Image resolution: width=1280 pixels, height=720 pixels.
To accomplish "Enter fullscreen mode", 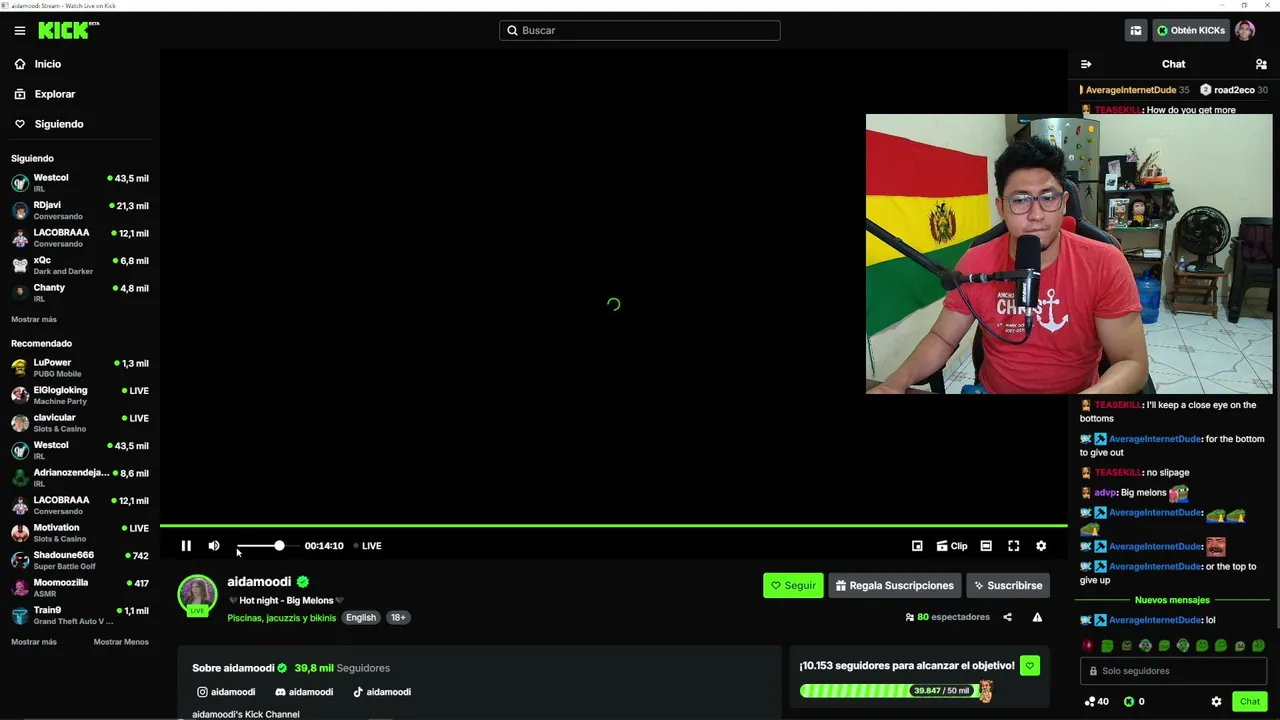I will point(1014,546).
